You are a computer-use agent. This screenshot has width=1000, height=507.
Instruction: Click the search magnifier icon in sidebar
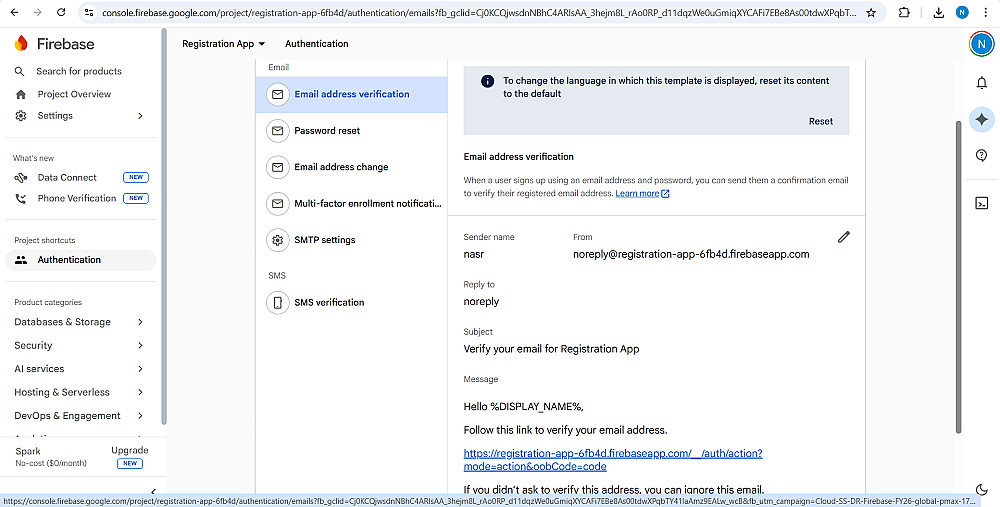click(20, 71)
